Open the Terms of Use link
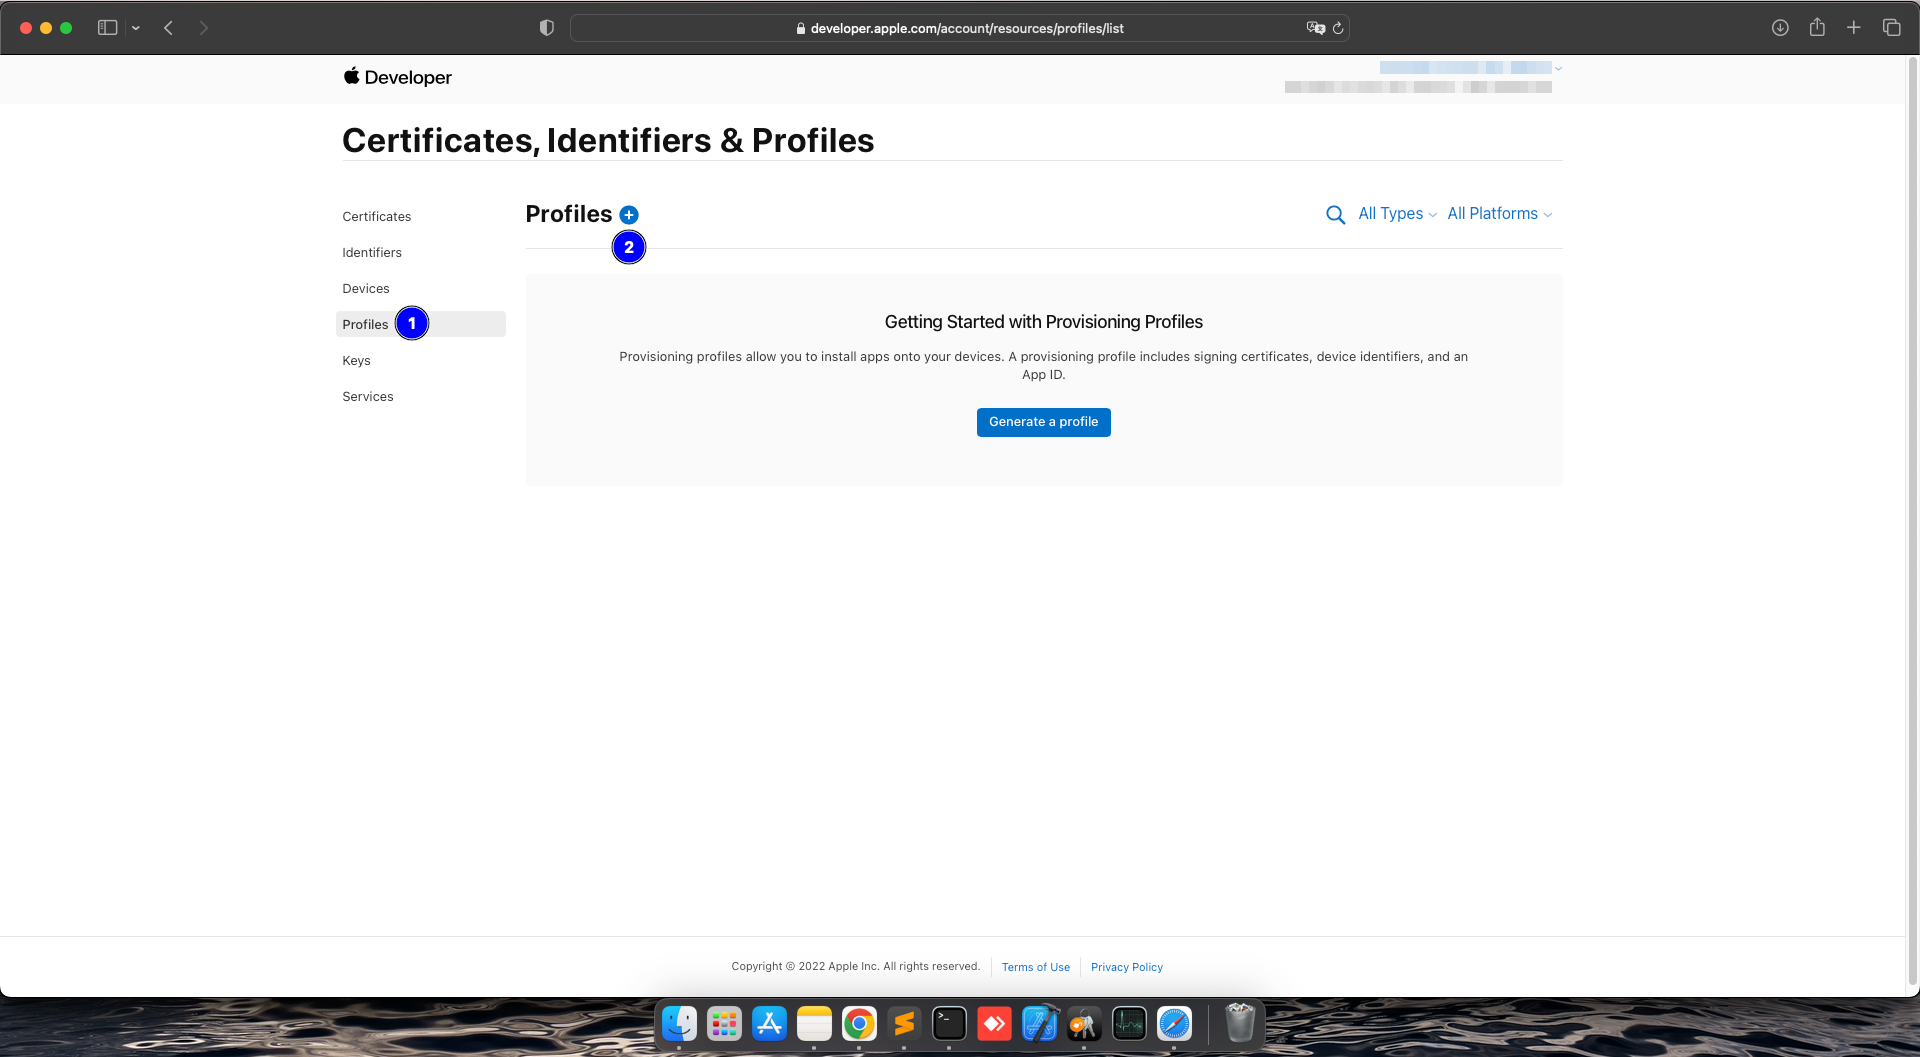Viewport: 1920px width, 1057px height. [x=1036, y=967]
